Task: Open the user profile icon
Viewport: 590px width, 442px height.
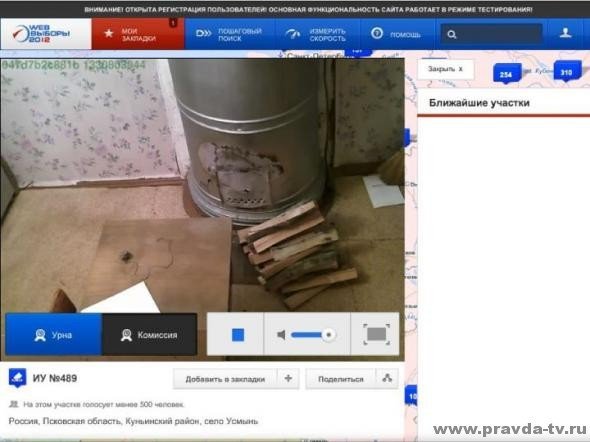Action: 565,33
